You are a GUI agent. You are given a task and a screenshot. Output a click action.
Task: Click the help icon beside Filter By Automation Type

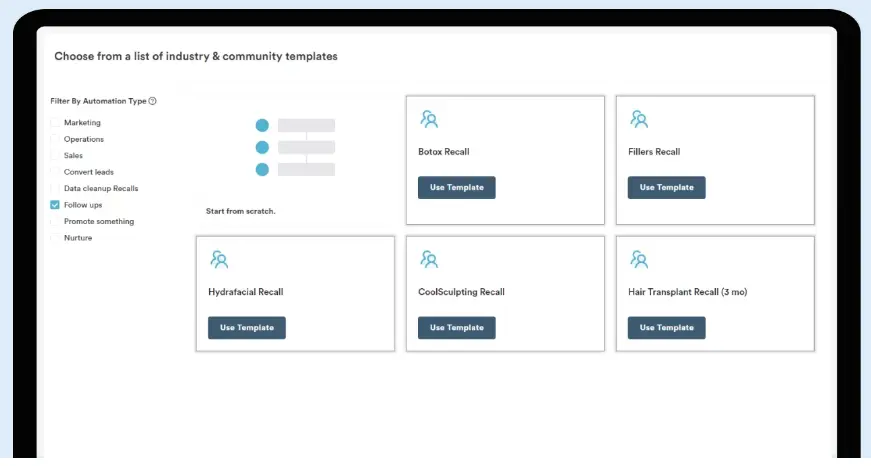(x=152, y=101)
